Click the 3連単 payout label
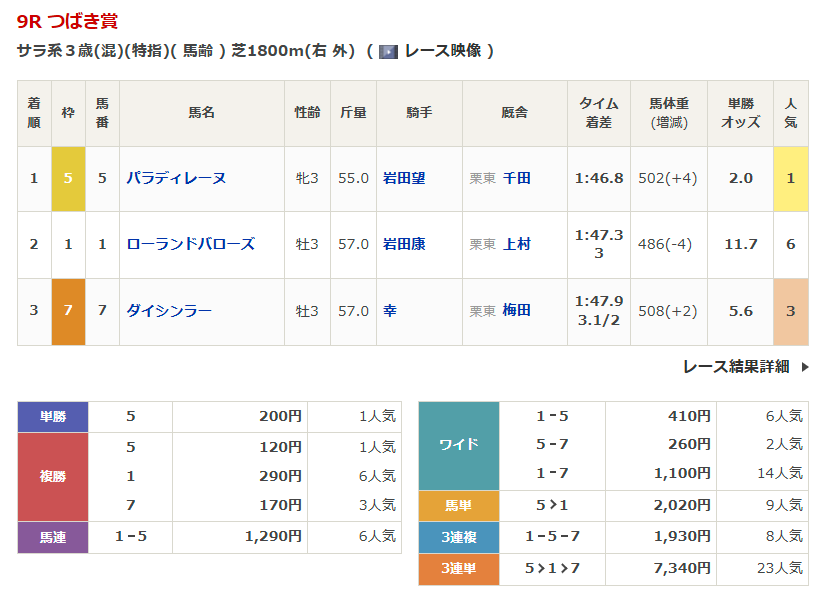The image size is (827, 594). [x=459, y=568]
